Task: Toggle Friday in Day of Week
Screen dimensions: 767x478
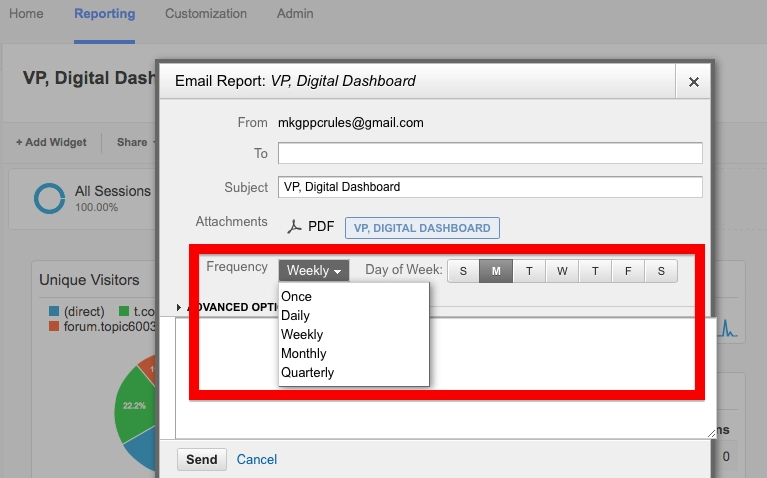Action: tap(628, 271)
